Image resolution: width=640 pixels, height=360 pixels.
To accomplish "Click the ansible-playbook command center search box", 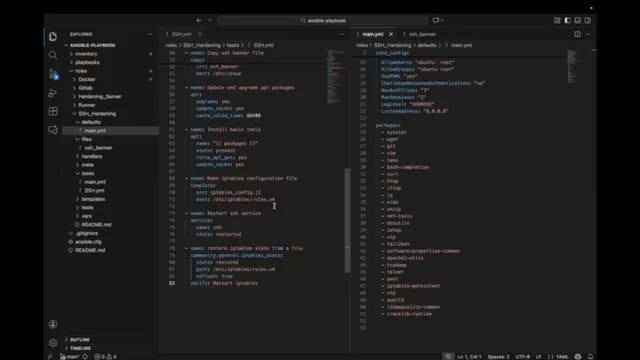I will pyautogui.click(x=322, y=20).
